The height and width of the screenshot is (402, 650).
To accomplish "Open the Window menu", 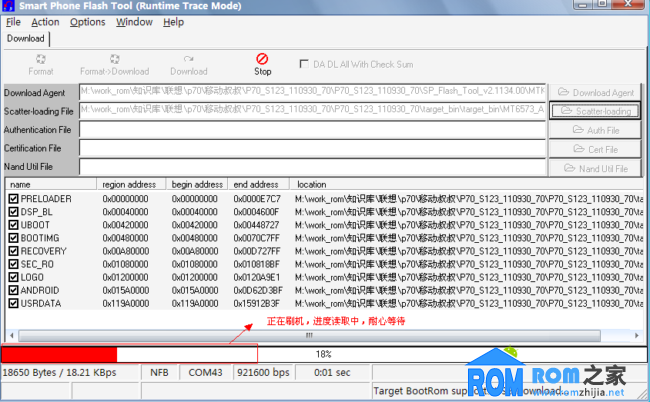I will click(x=134, y=22).
